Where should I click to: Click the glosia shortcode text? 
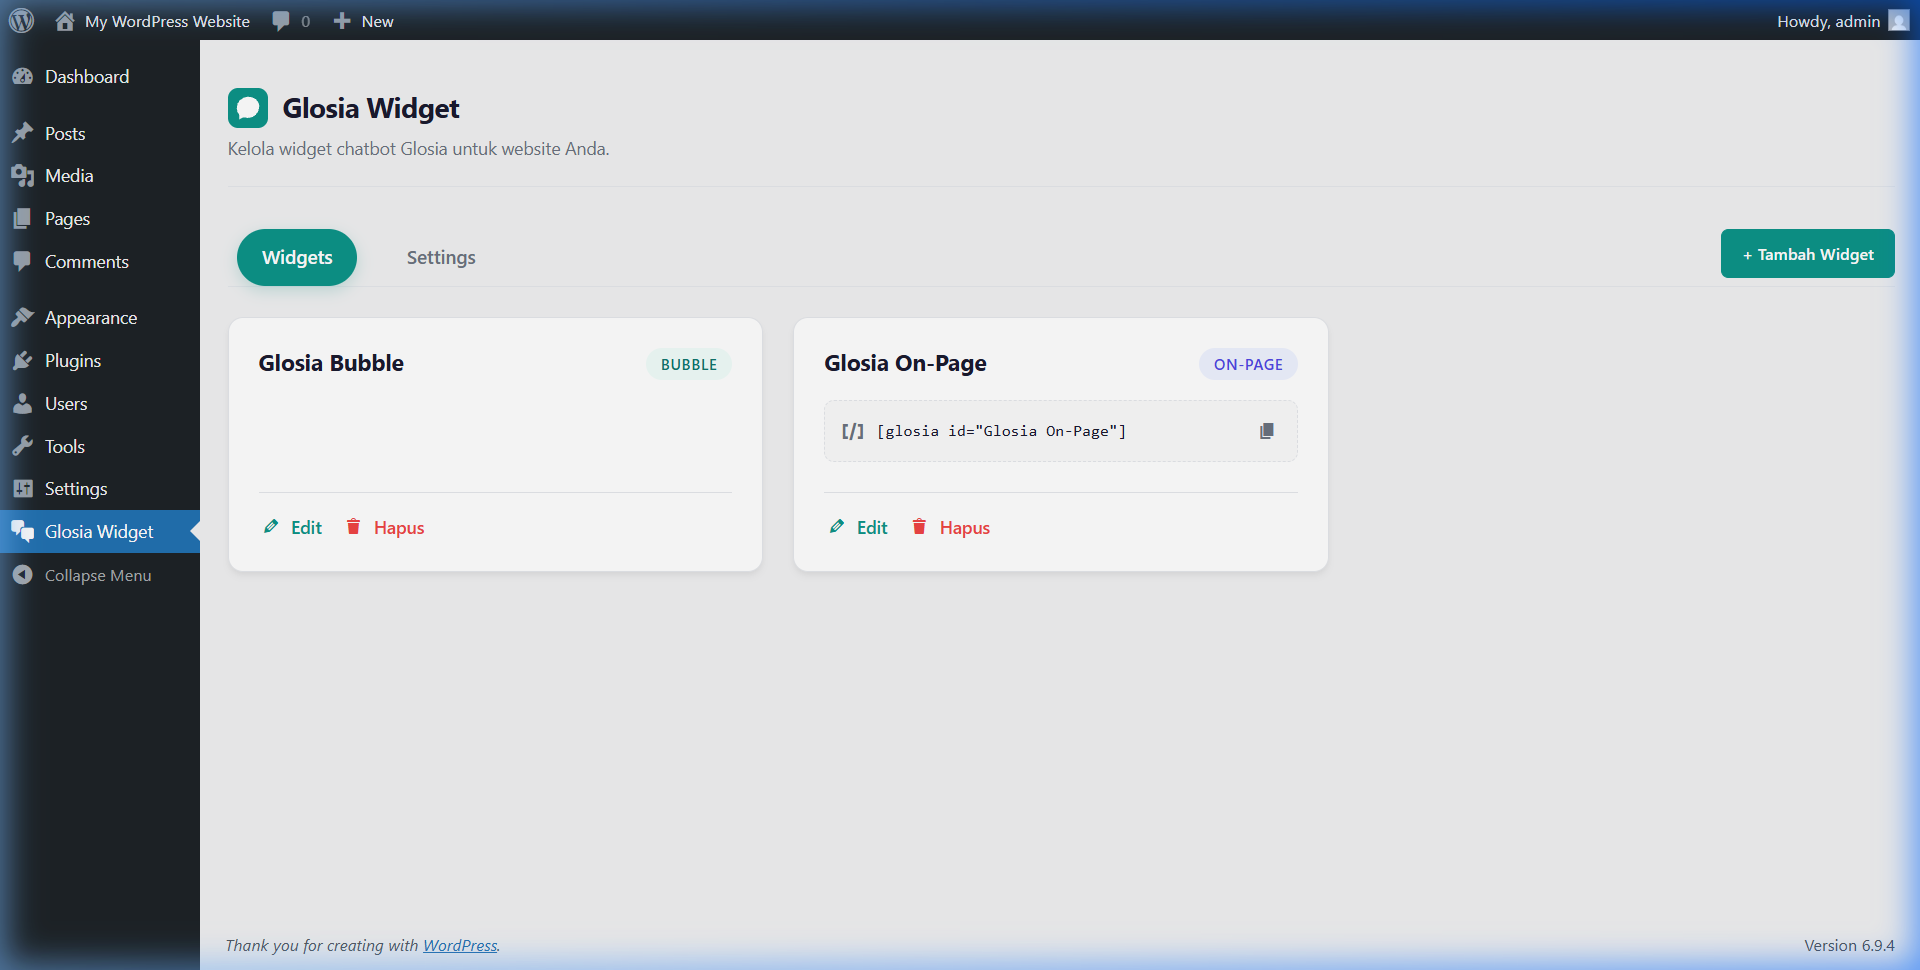click(x=1001, y=431)
